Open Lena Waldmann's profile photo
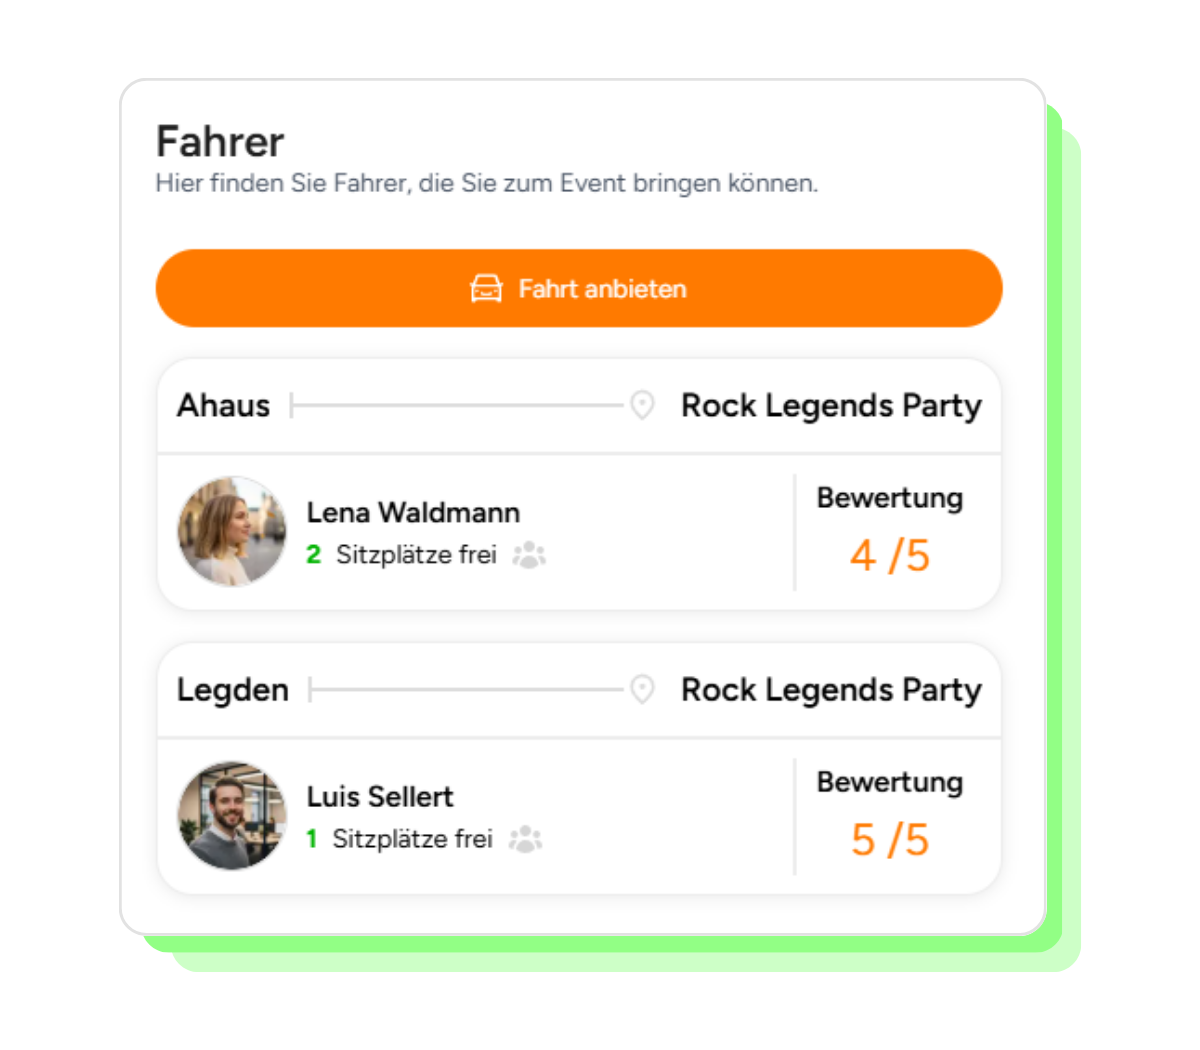The width and height of the screenshot is (1200, 1050). coord(232,531)
